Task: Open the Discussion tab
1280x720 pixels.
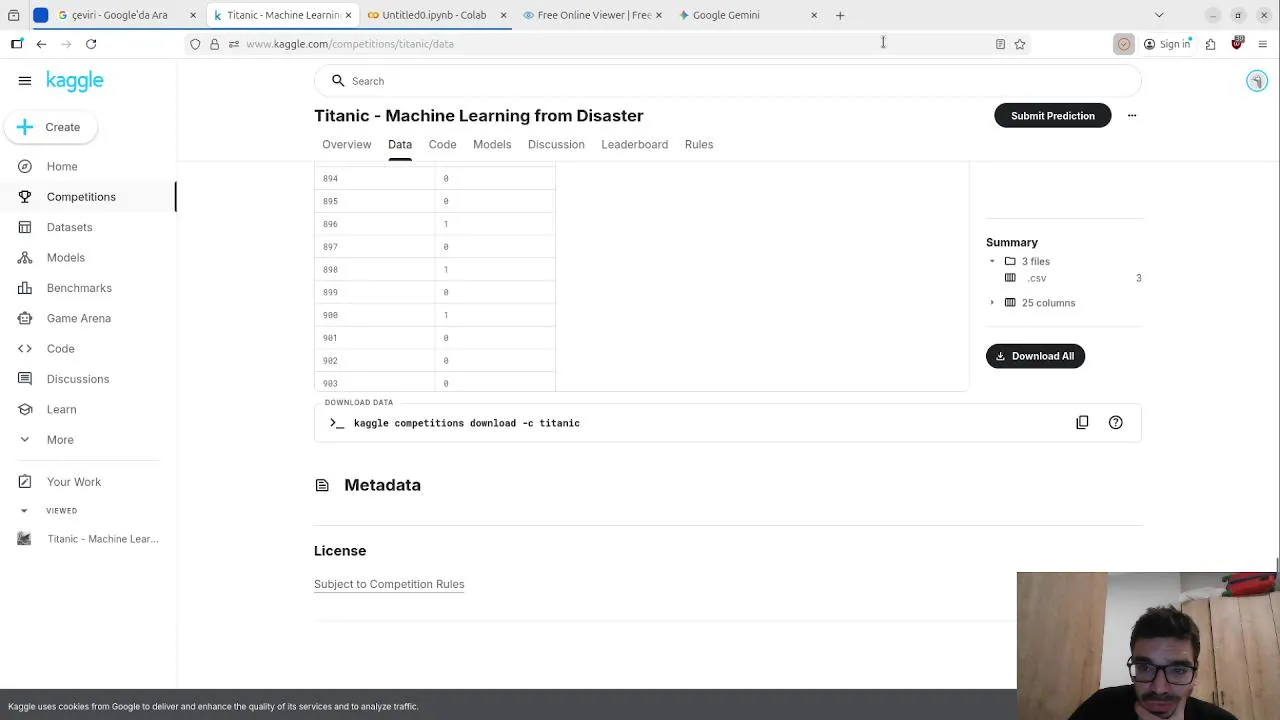Action: (556, 145)
